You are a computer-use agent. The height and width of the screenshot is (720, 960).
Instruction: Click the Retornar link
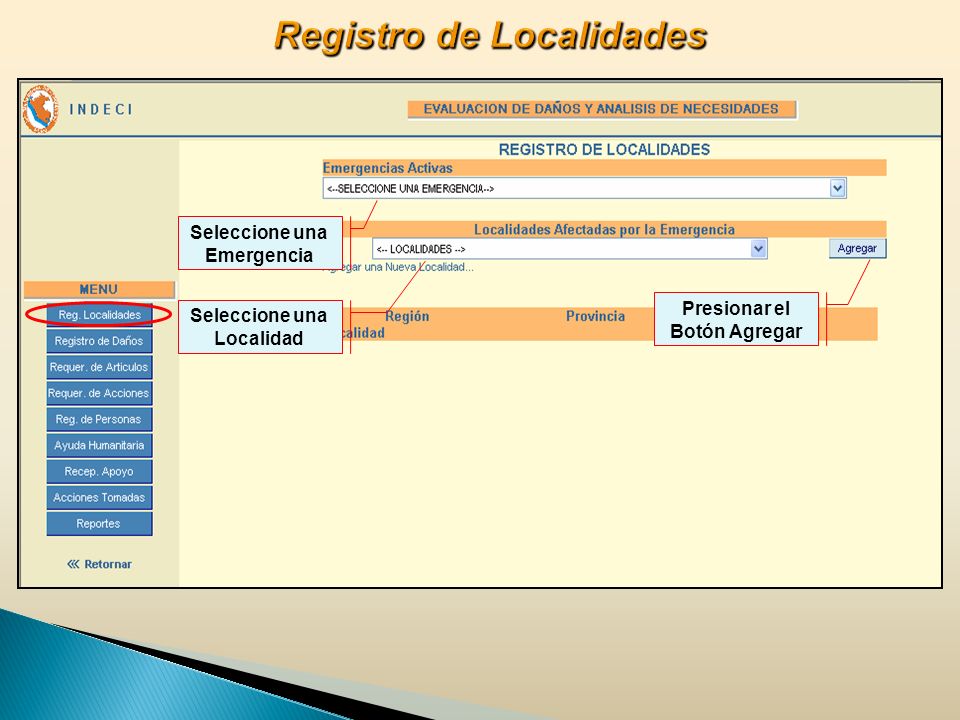point(108,564)
